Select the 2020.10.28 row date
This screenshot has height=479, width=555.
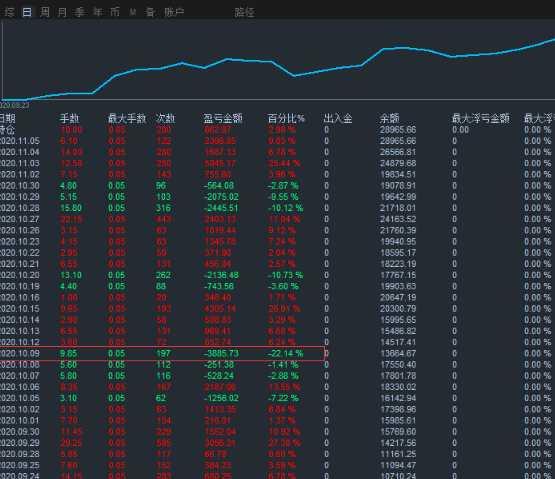pos(20,208)
